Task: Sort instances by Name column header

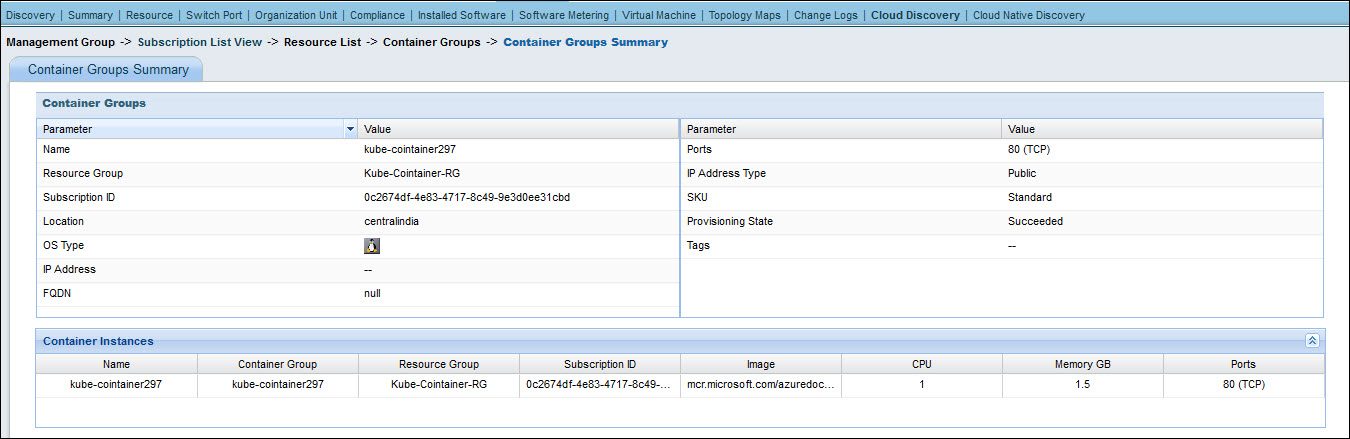Action: pos(116,364)
